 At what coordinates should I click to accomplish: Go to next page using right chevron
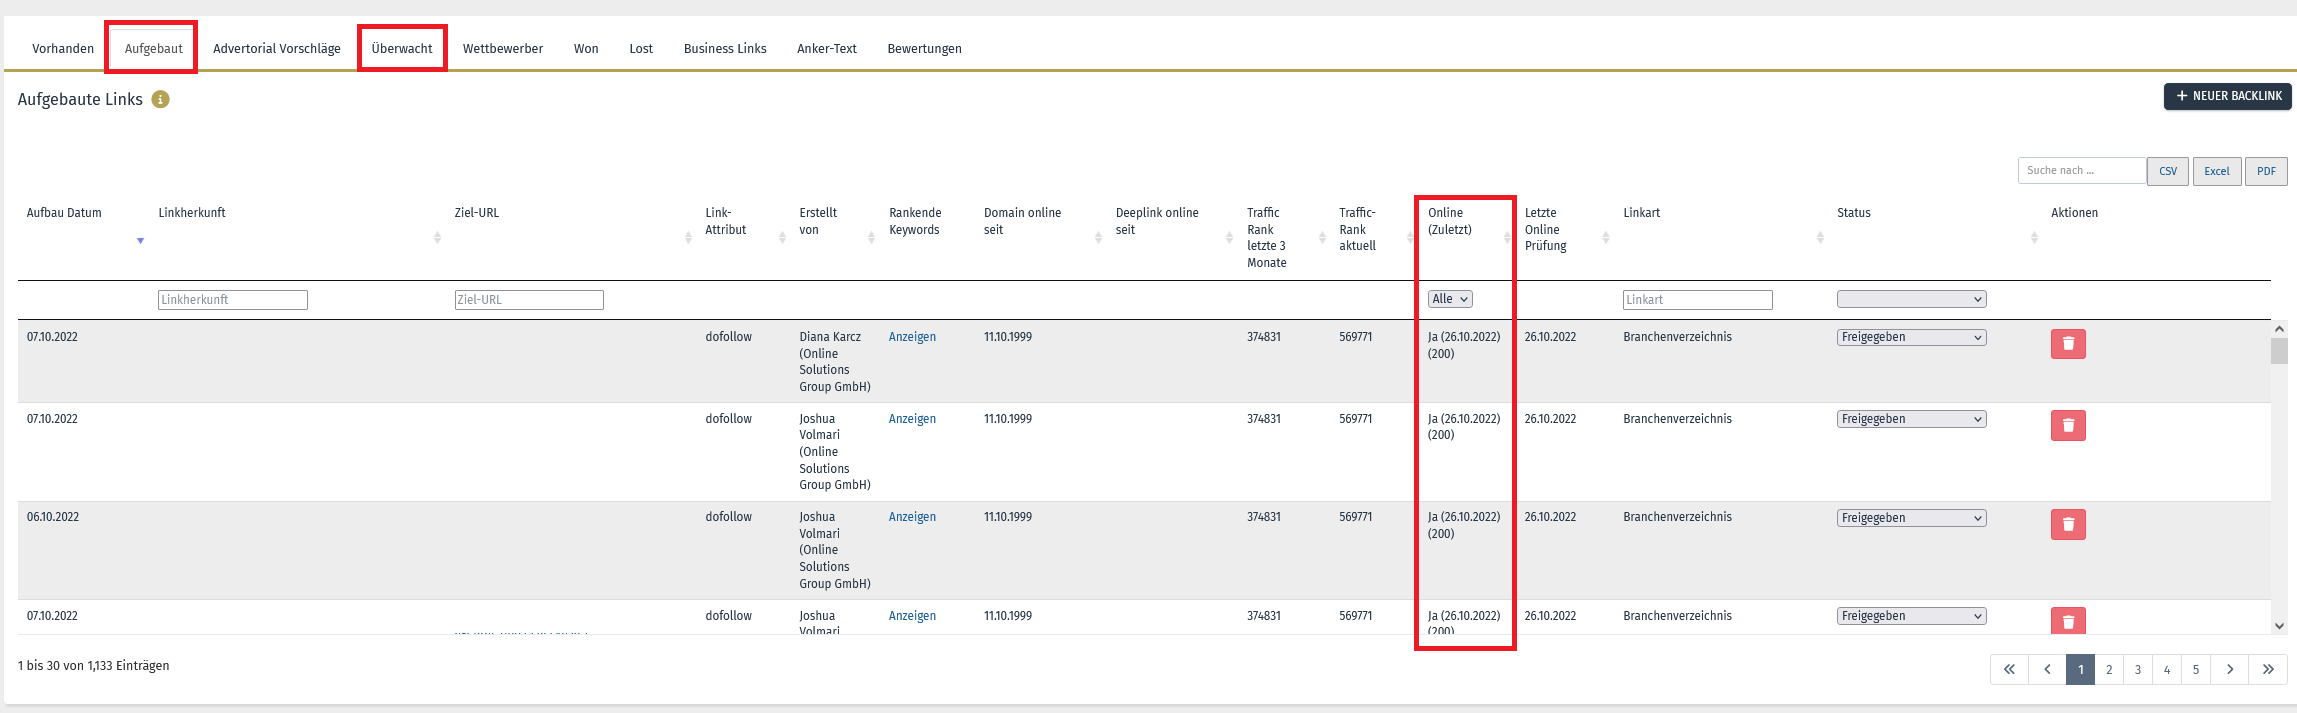(2230, 669)
